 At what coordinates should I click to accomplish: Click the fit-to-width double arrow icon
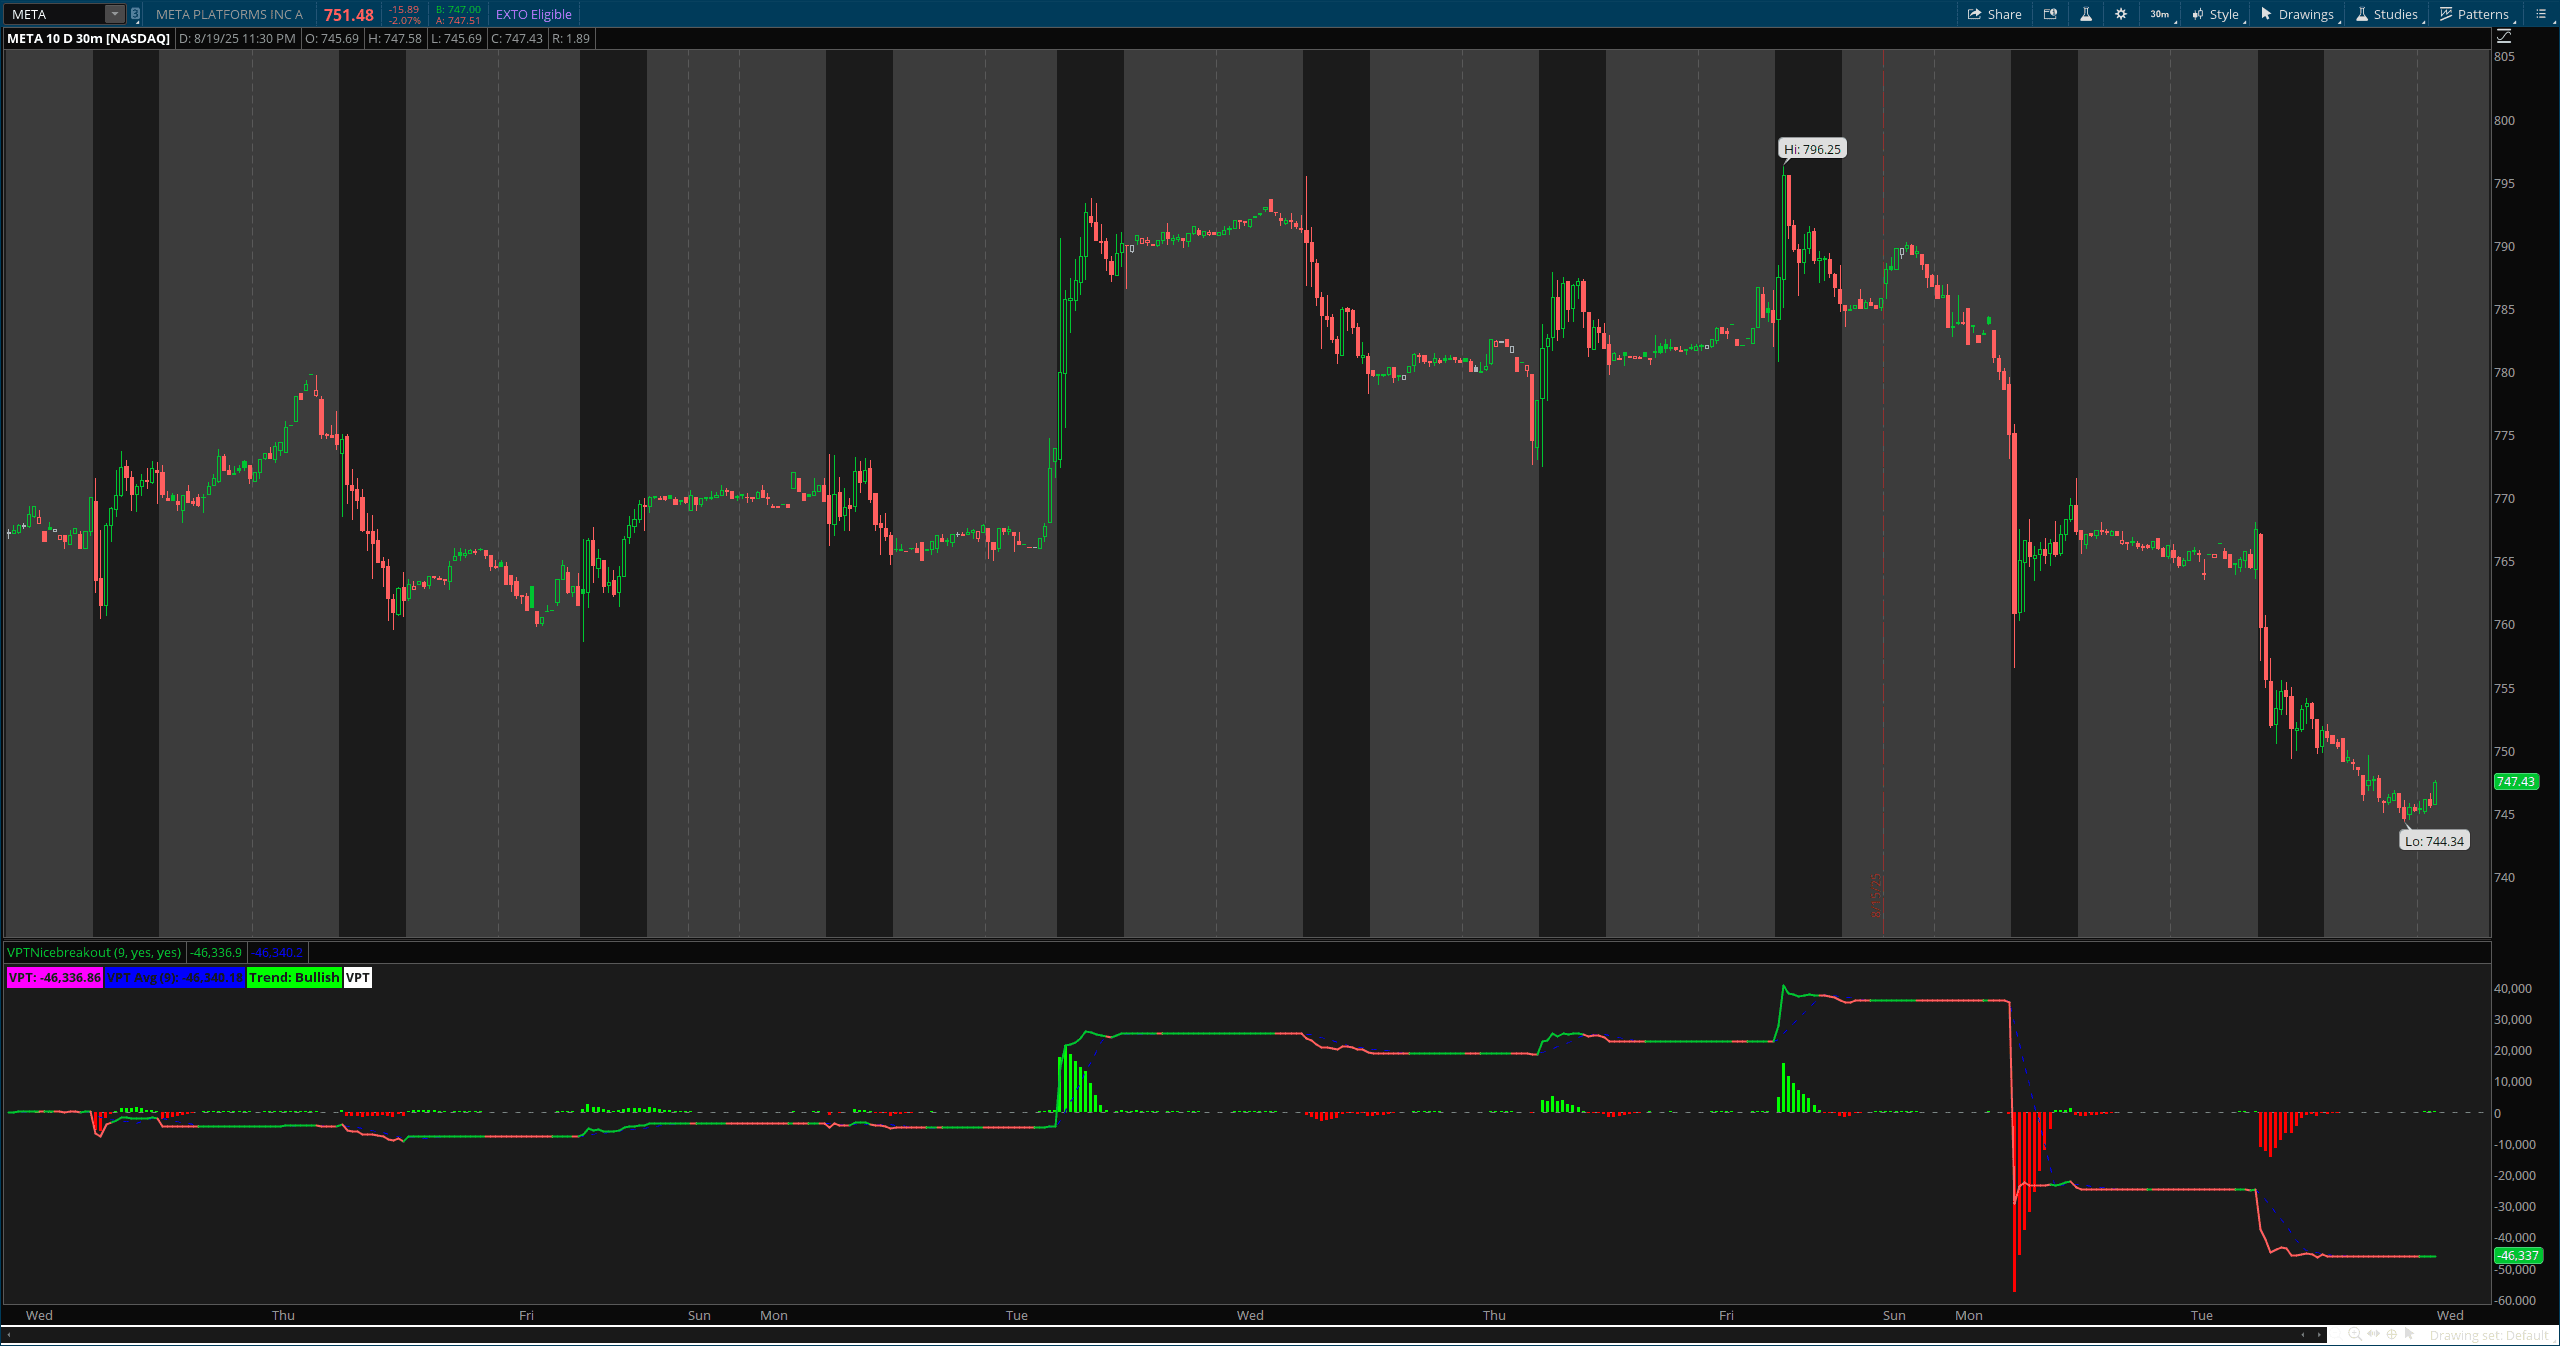point(2374,1334)
